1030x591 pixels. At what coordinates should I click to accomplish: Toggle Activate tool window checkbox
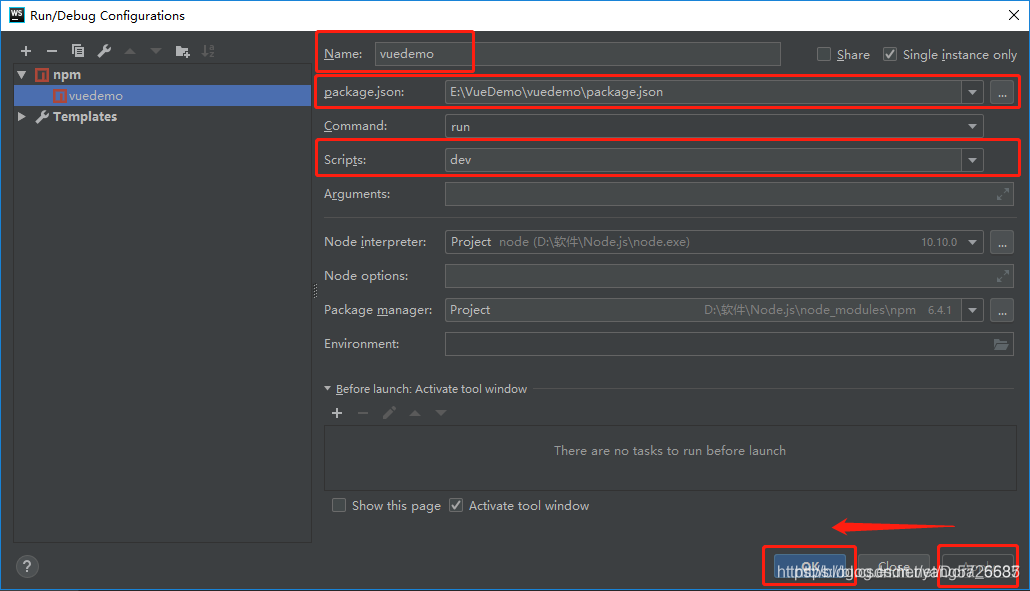(456, 505)
